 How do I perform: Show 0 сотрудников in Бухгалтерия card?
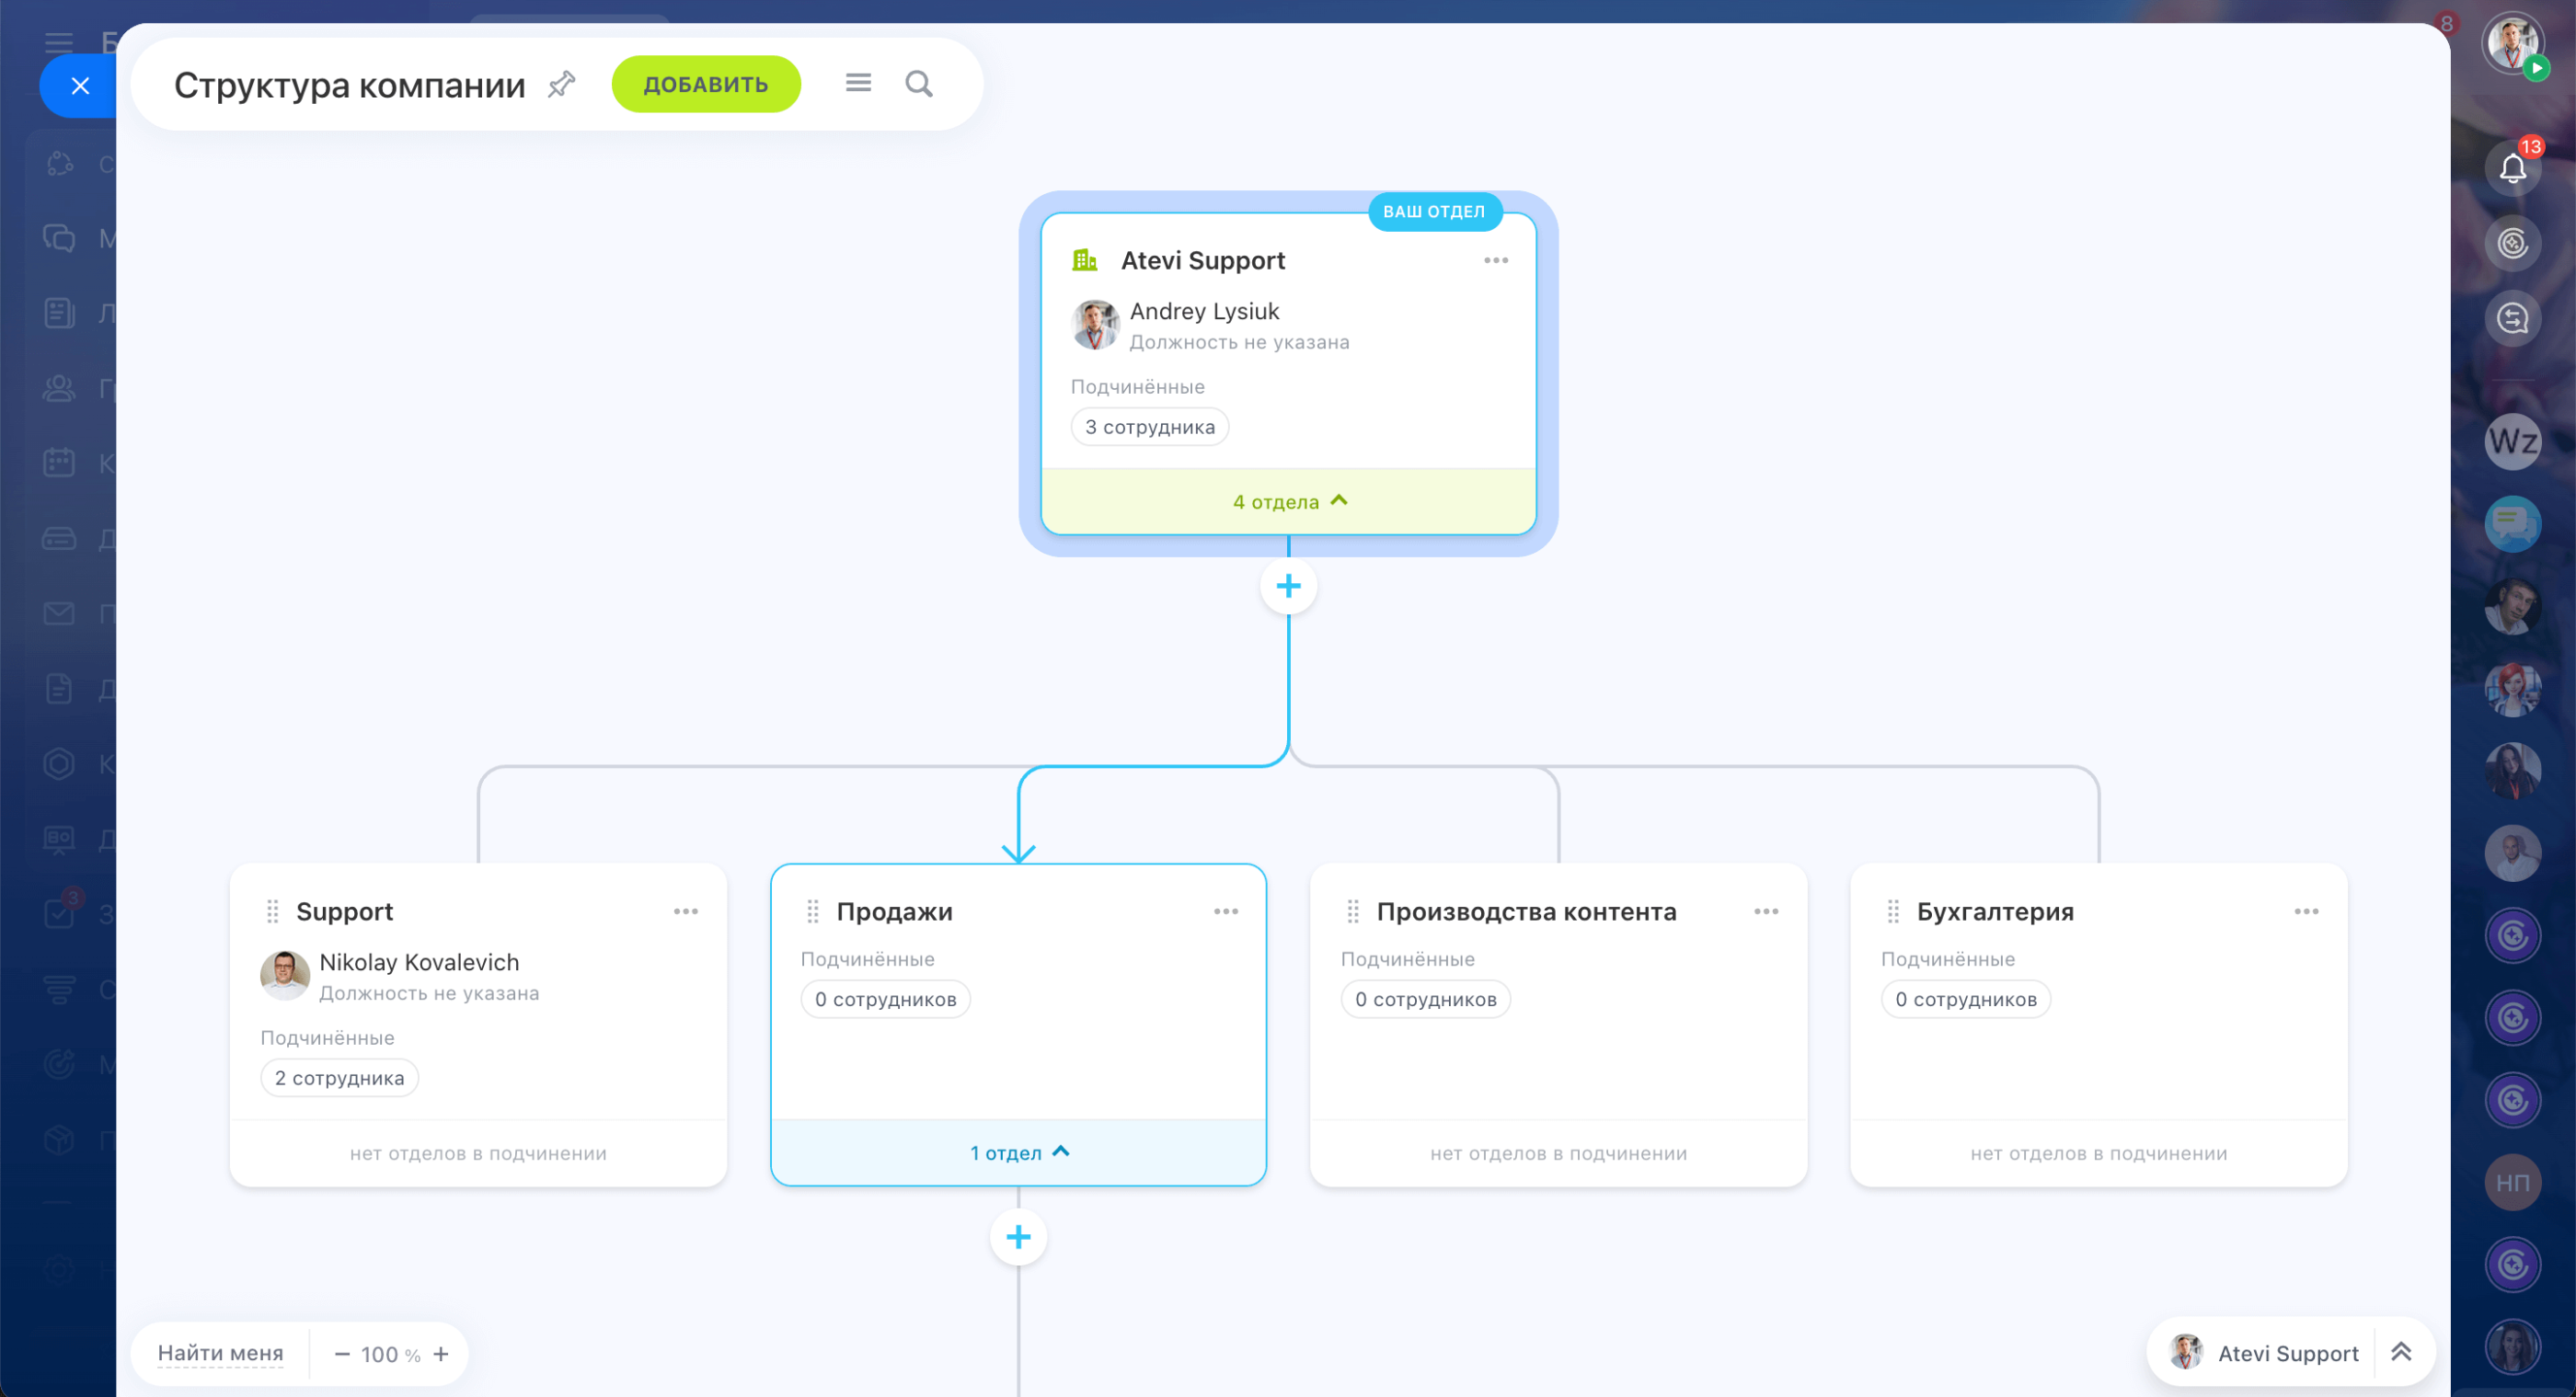[1966, 999]
